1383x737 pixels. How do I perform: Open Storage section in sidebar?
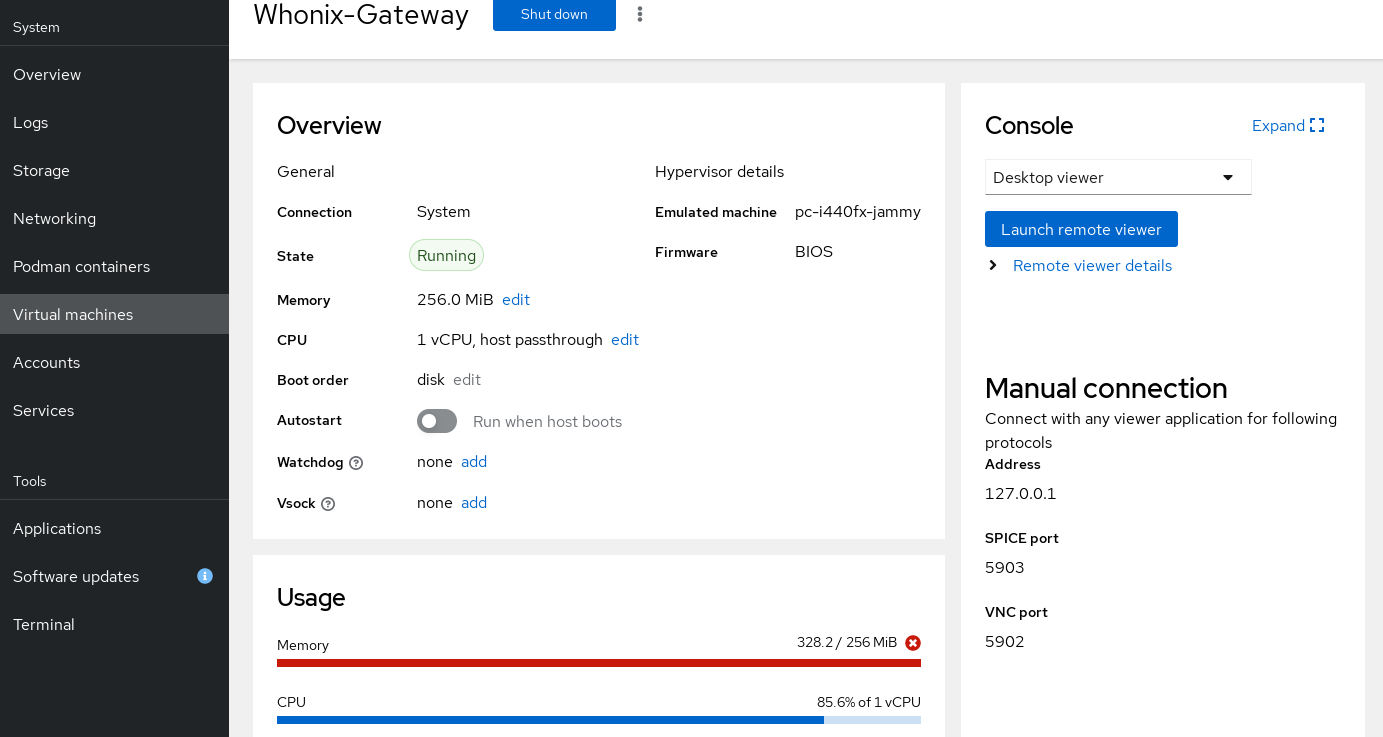(42, 171)
